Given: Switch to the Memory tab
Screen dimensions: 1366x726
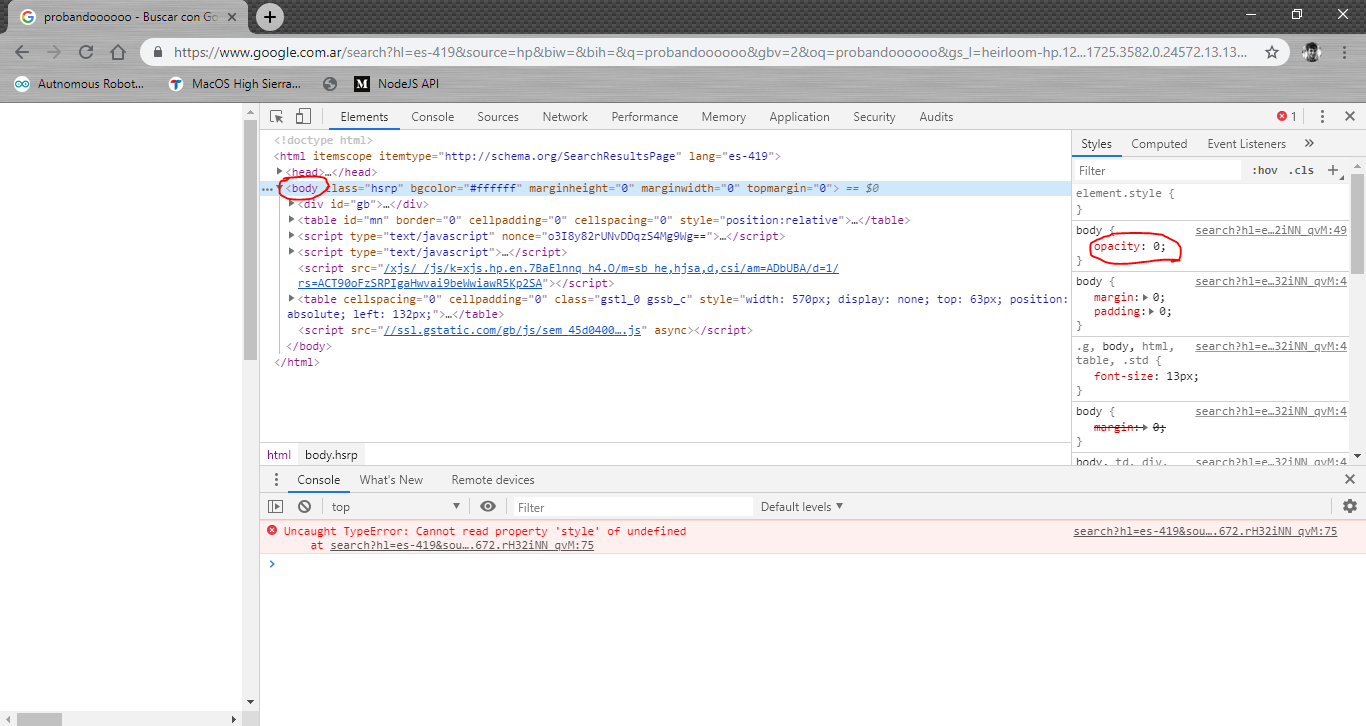Looking at the screenshot, I should [724, 117].
